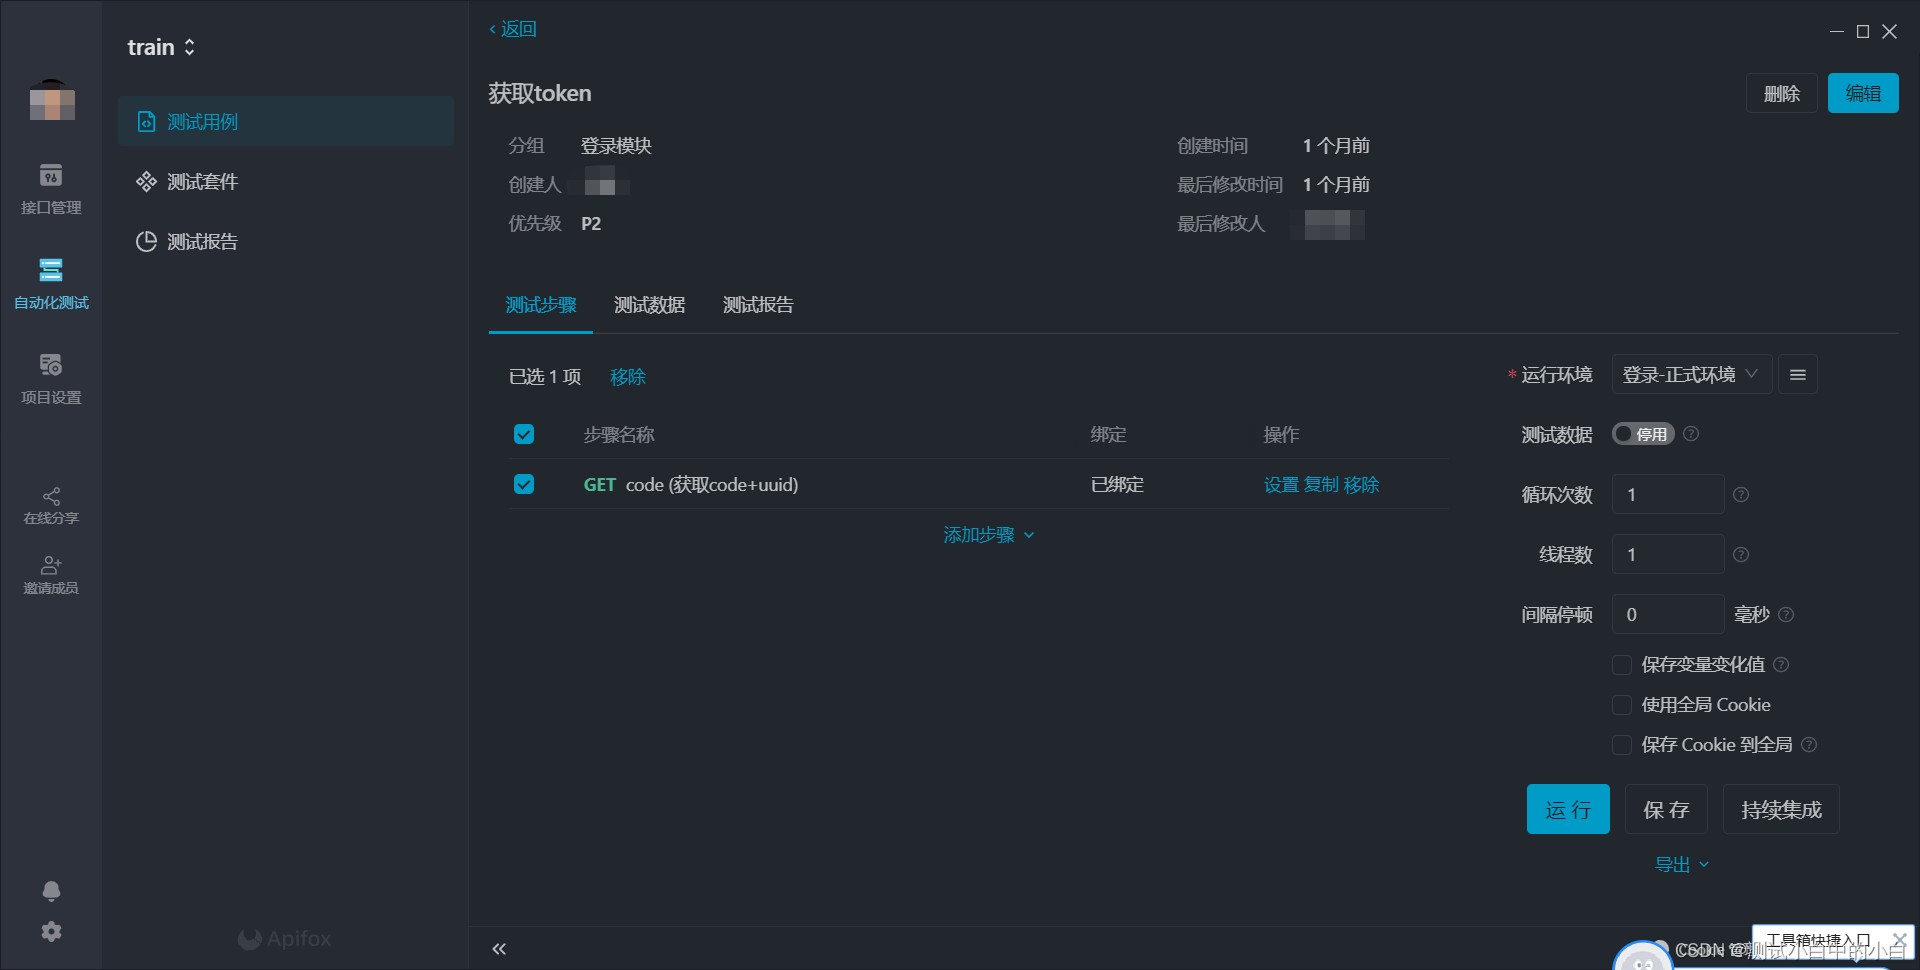1920x970 pixels.
Task: Enable 使用全局 Cookie checkbox
Action: (1622, 705)
